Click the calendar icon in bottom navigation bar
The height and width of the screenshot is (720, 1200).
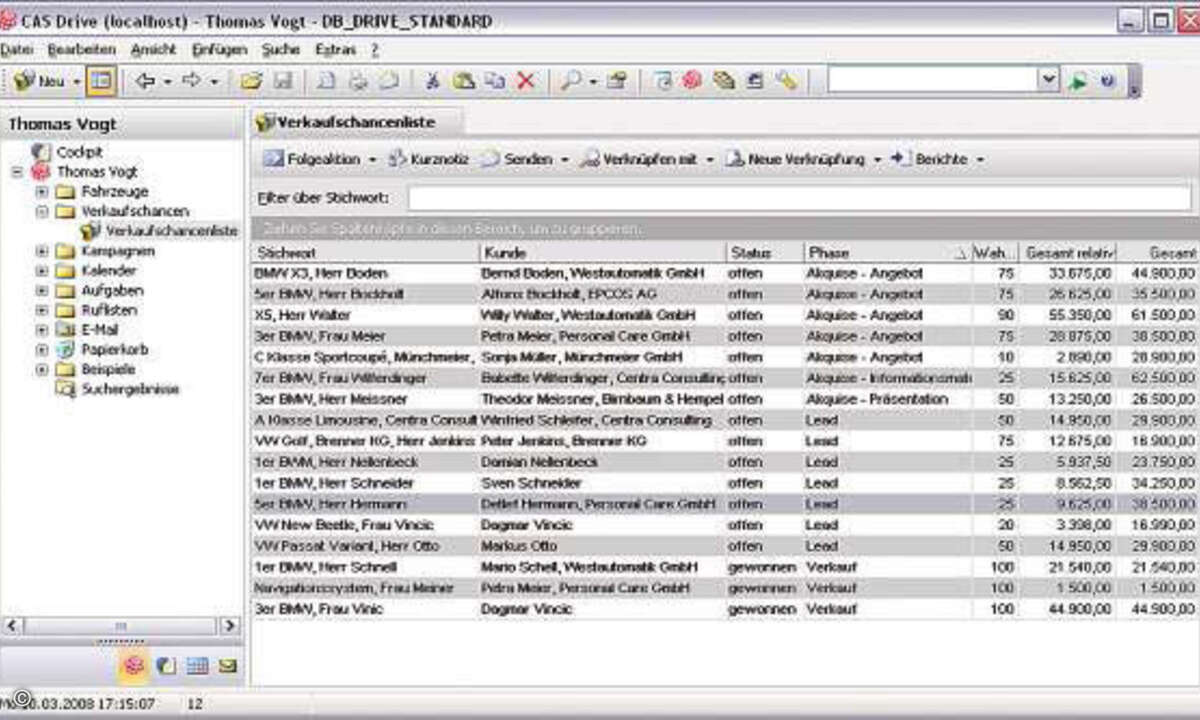click(198, 665)
